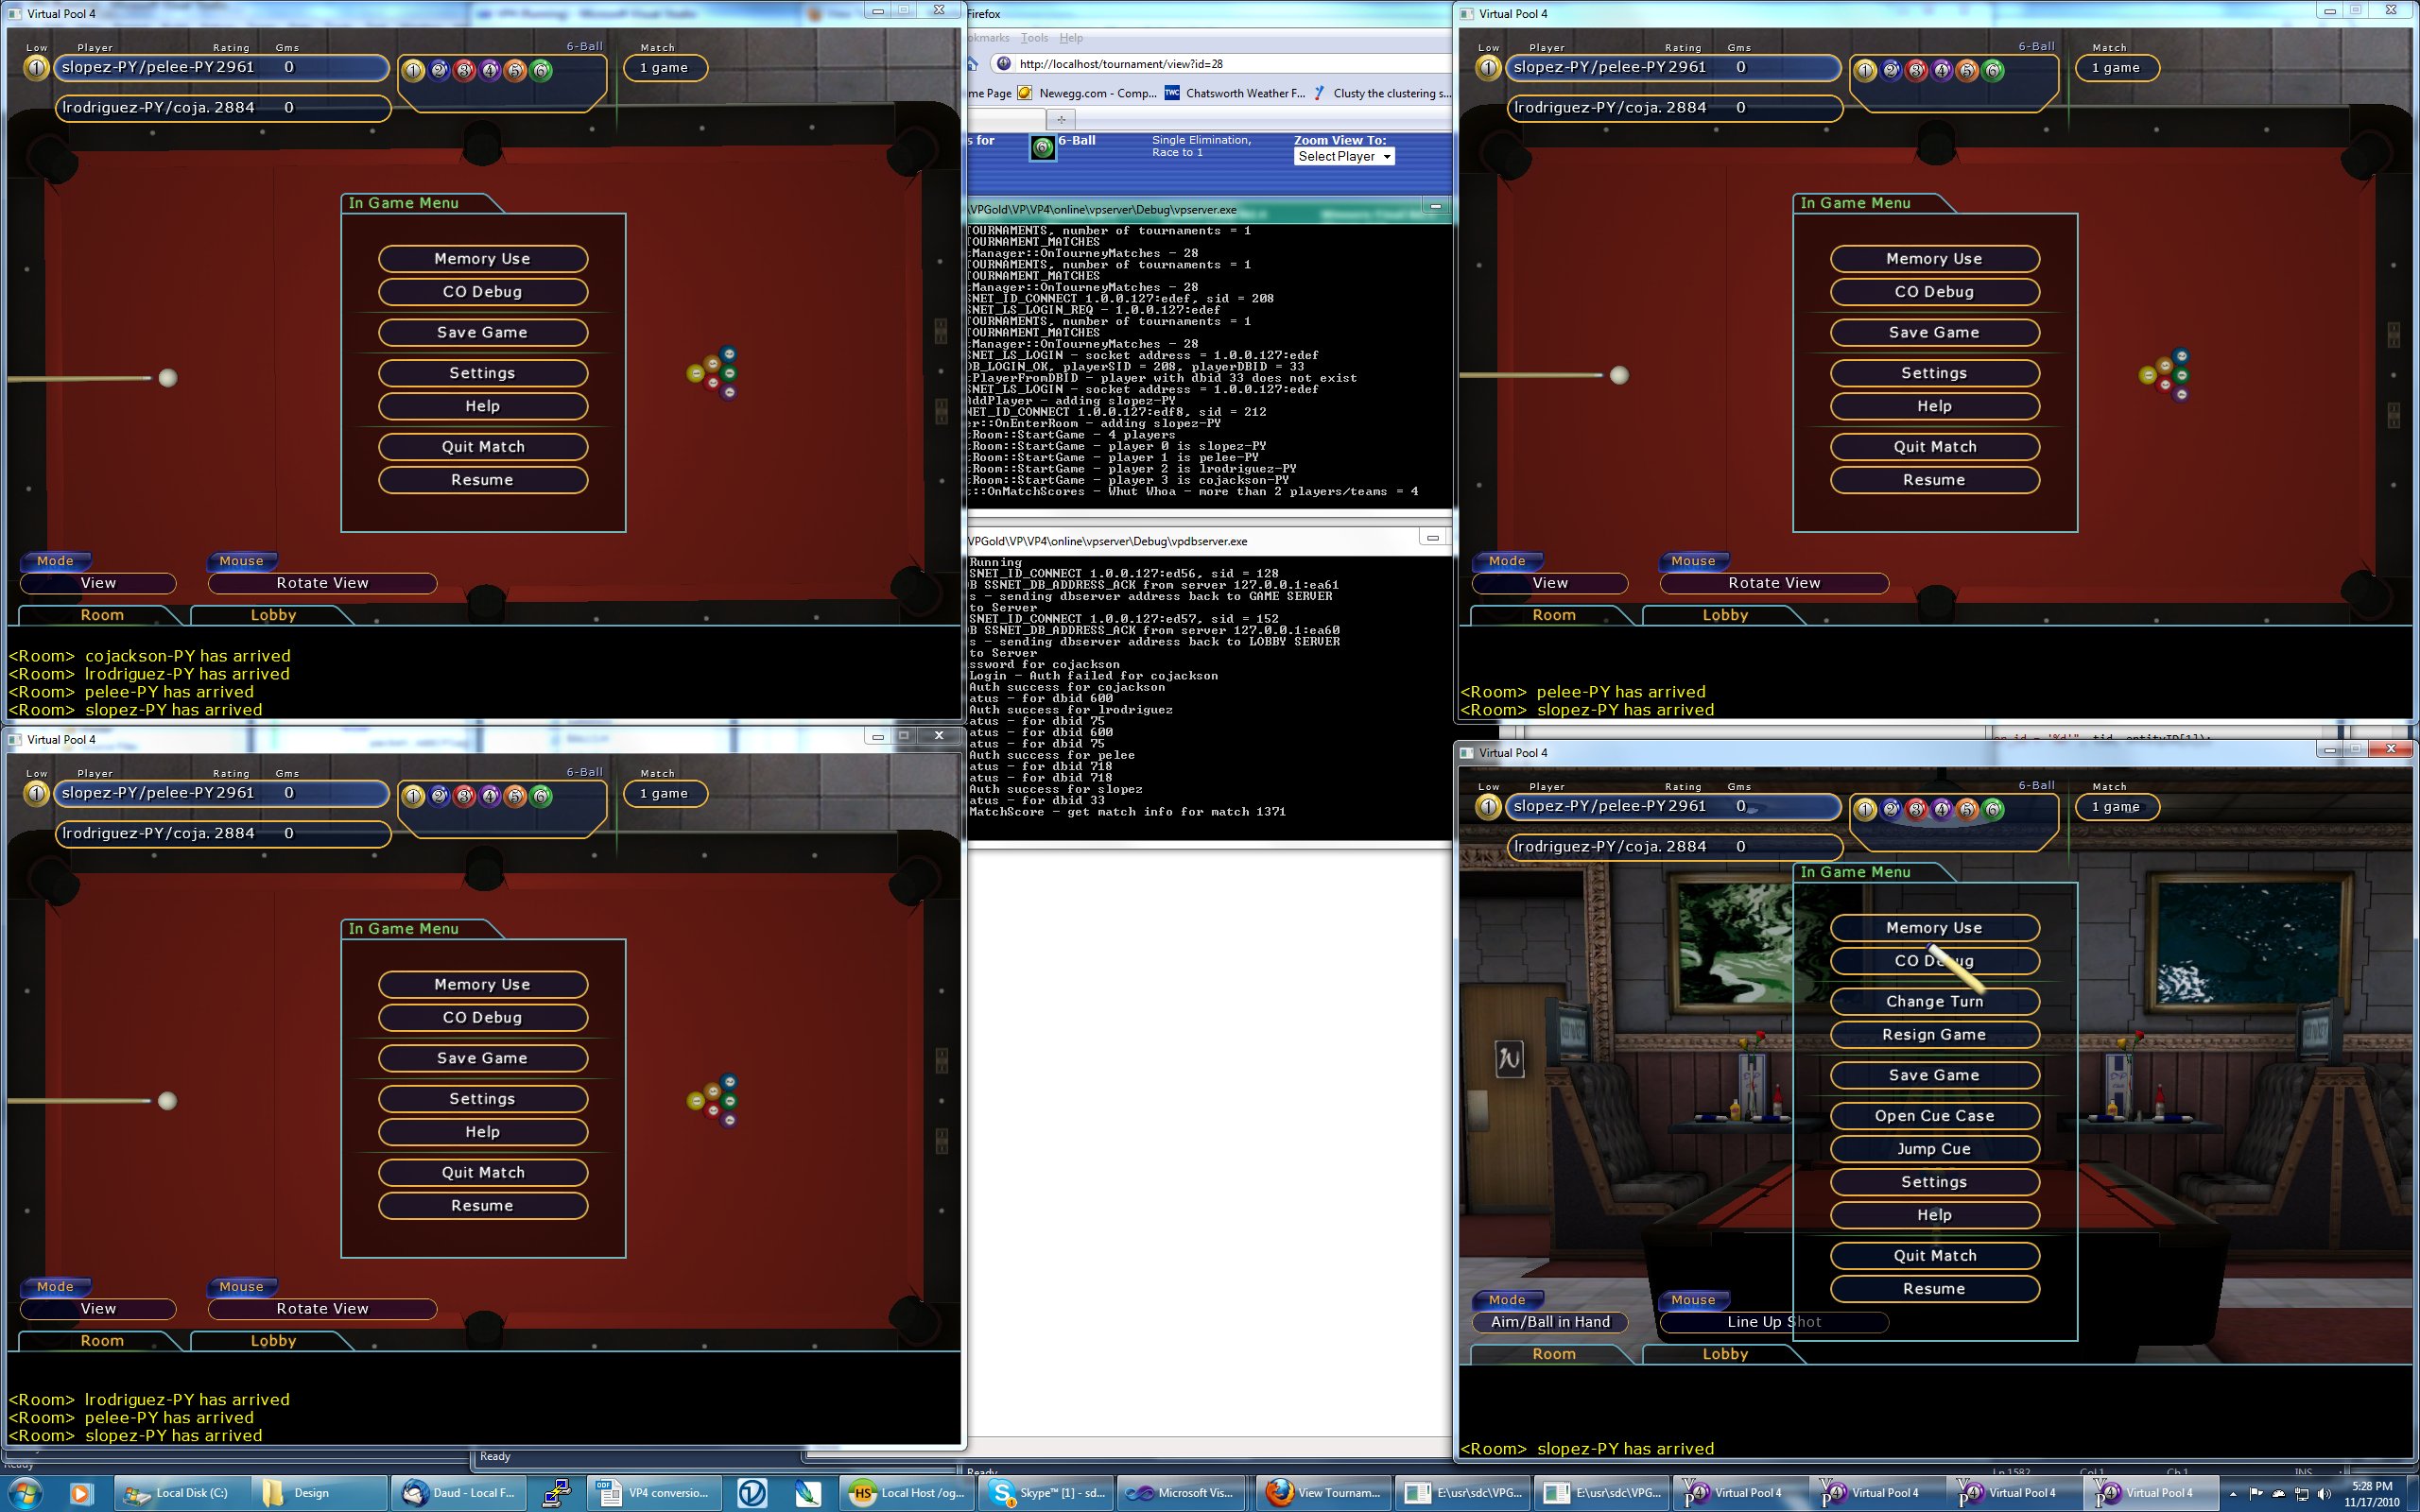The height and width of the screenshot is (1512, 2420).
Task: Click volume icon in system tray
Action: coord(2326,1493)
